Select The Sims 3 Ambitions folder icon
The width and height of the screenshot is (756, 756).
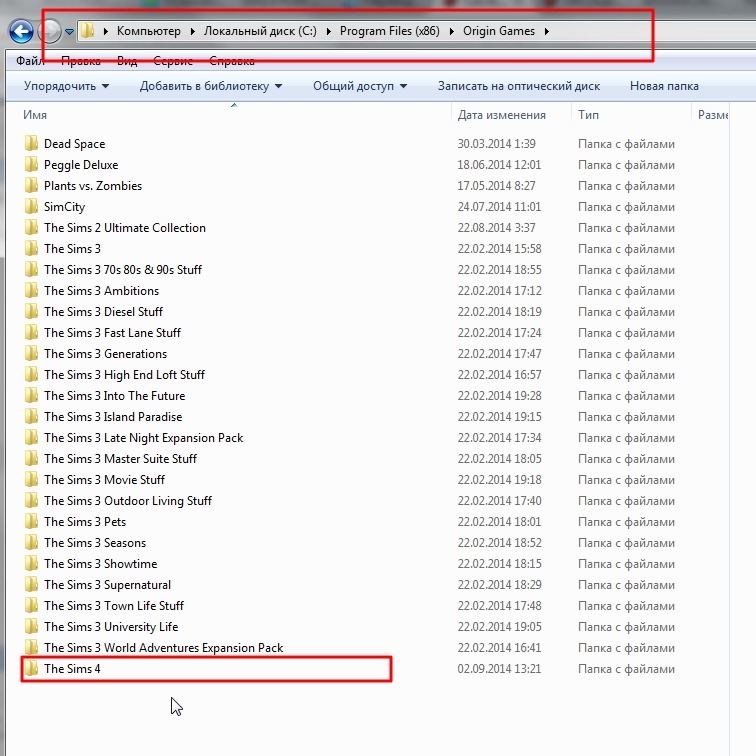tap(31, 290)
